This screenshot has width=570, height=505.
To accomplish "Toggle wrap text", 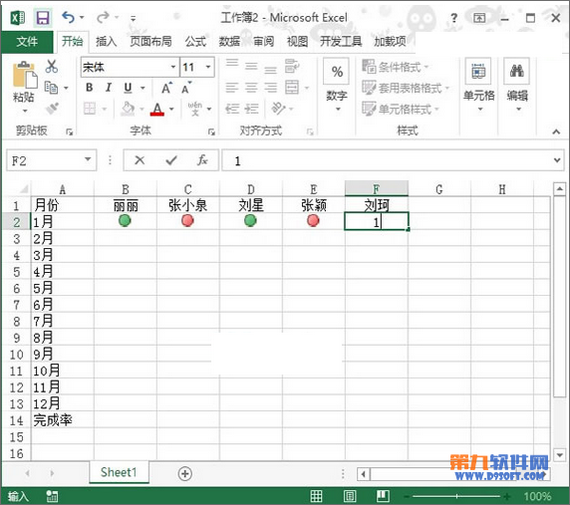I will [x=292, y=66].
